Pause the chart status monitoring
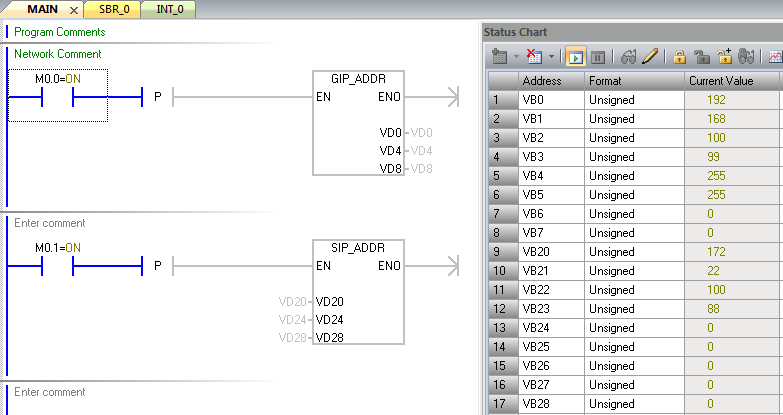Image resolution: width=783 pixels, height=415 pixels. [598, 57]
